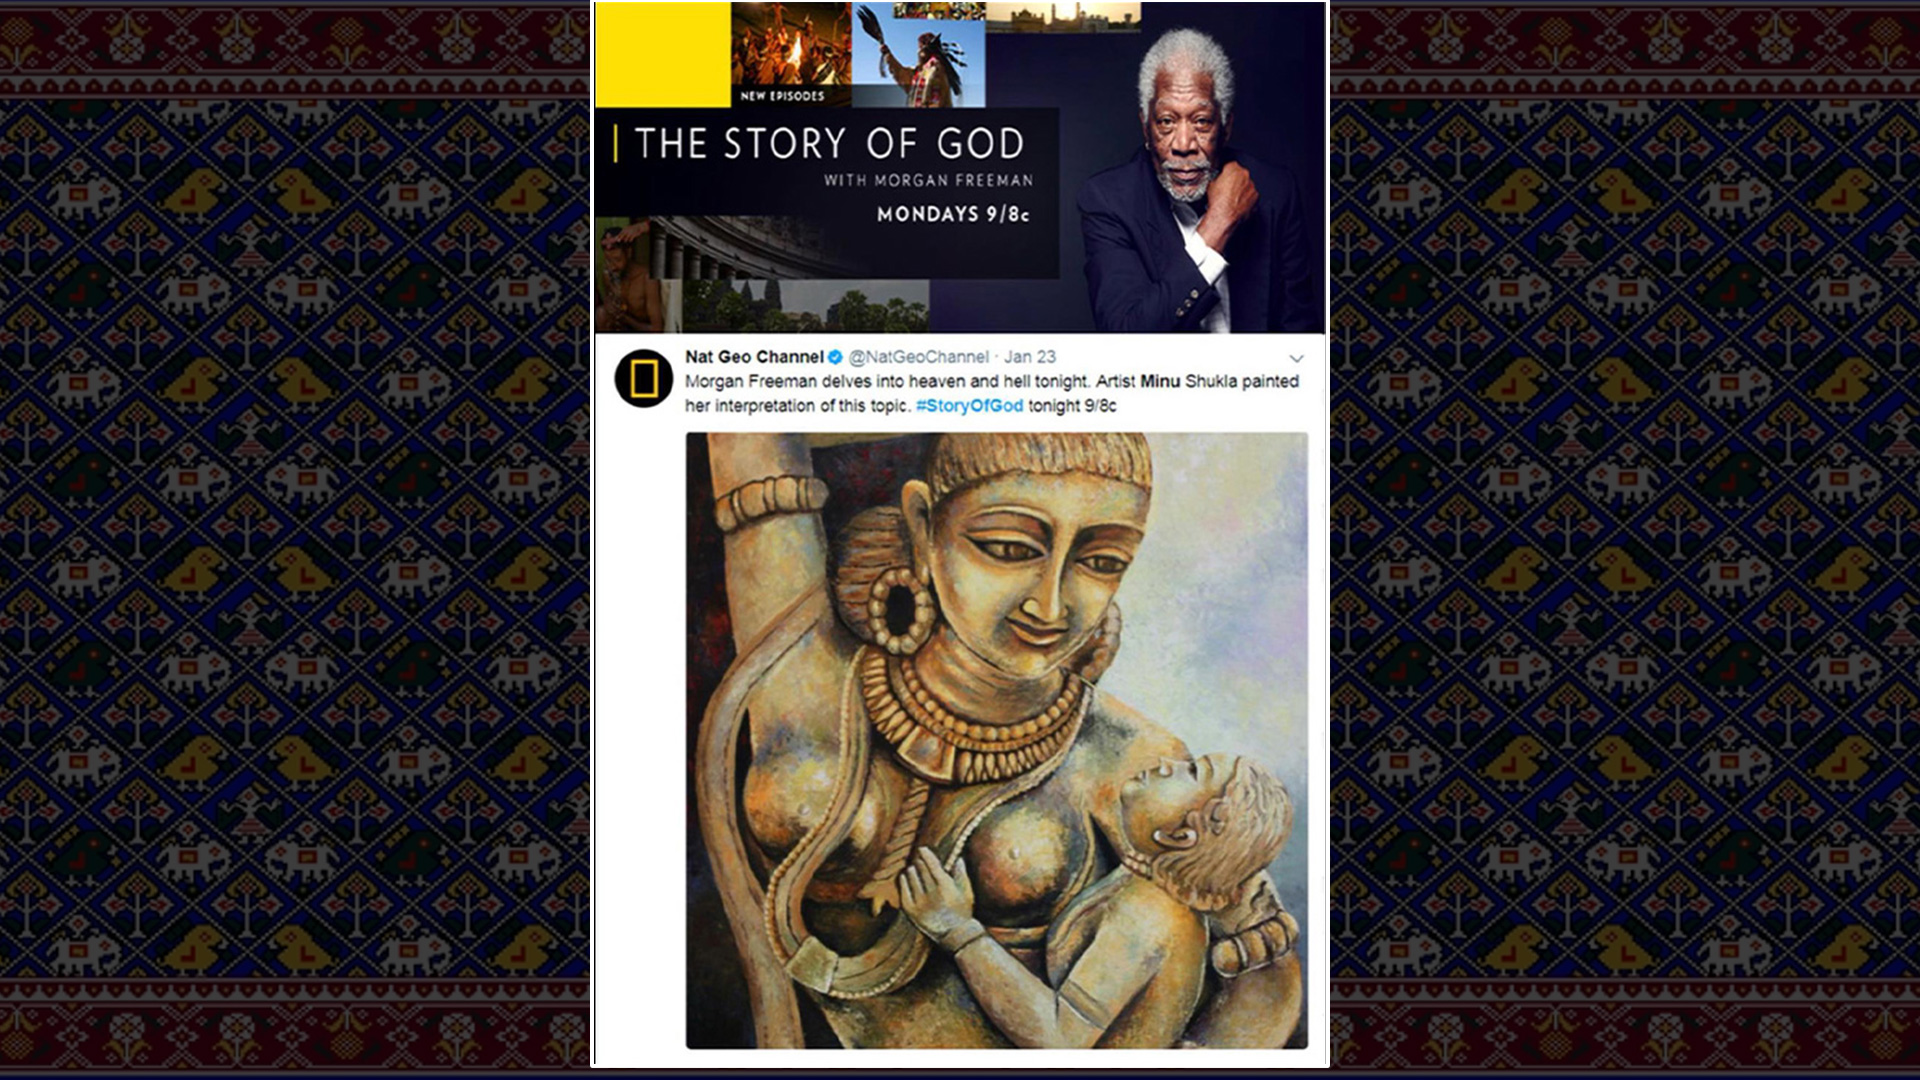This screenshot has width=1920, height=1080.
Task: Click the Nat Geo Channel account name
Action: tap(754, 357)
